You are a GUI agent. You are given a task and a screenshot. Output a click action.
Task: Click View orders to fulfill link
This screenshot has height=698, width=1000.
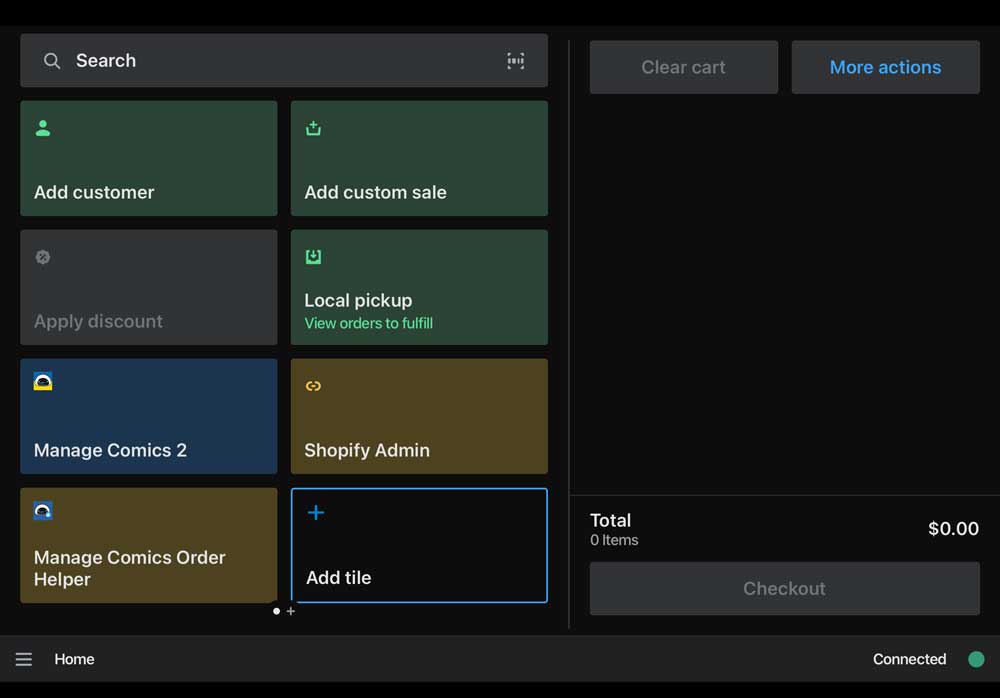tap(369, 323)
